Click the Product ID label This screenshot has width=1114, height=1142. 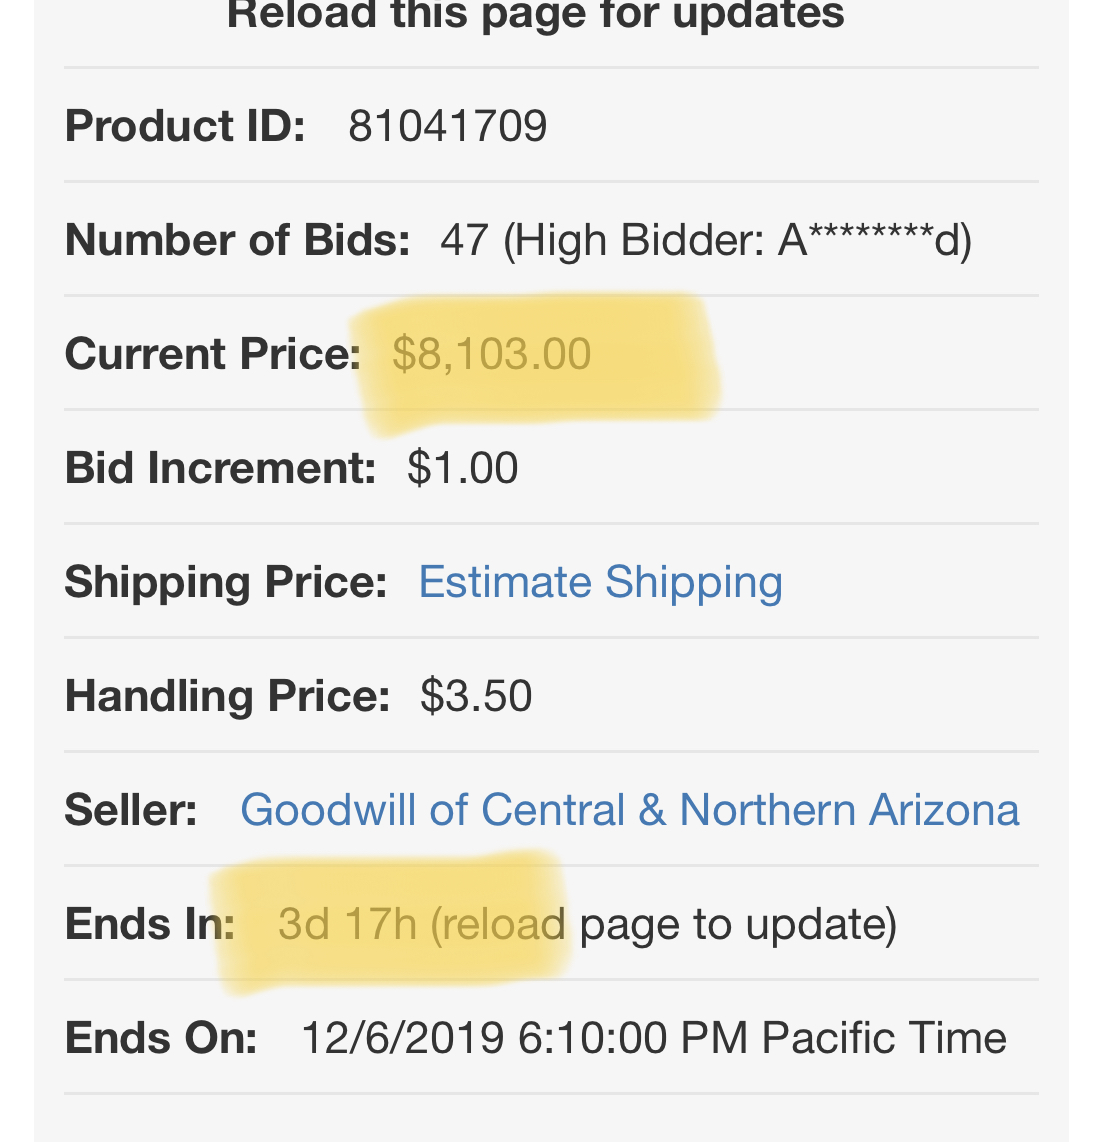coord(185,127)
